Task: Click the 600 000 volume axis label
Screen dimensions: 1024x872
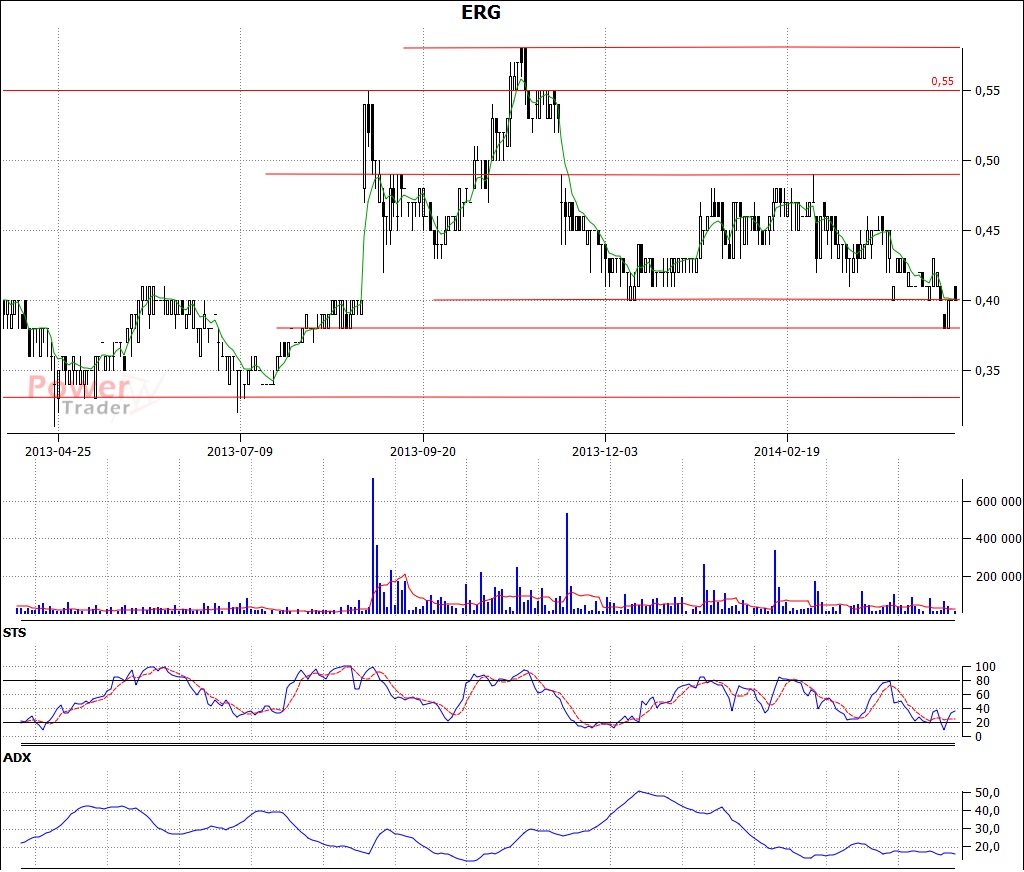Action: coord(999,502)
